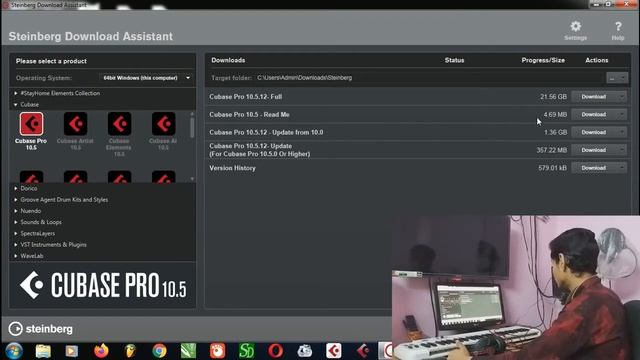The width and height of the screenshot is (640, 360).
Task: Download update for Cubase Pro 10.5.0 or higher
Action: coord(594,150)
